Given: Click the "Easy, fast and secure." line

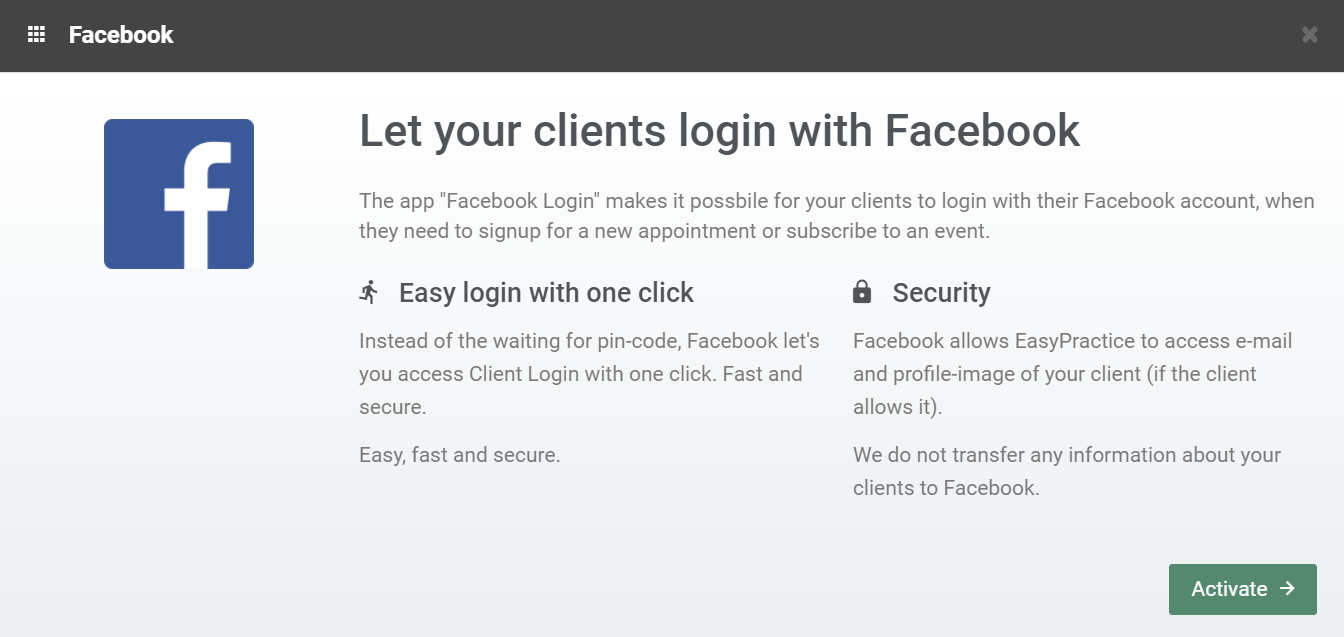Looking at the screenshot, I should coord(459,455).
